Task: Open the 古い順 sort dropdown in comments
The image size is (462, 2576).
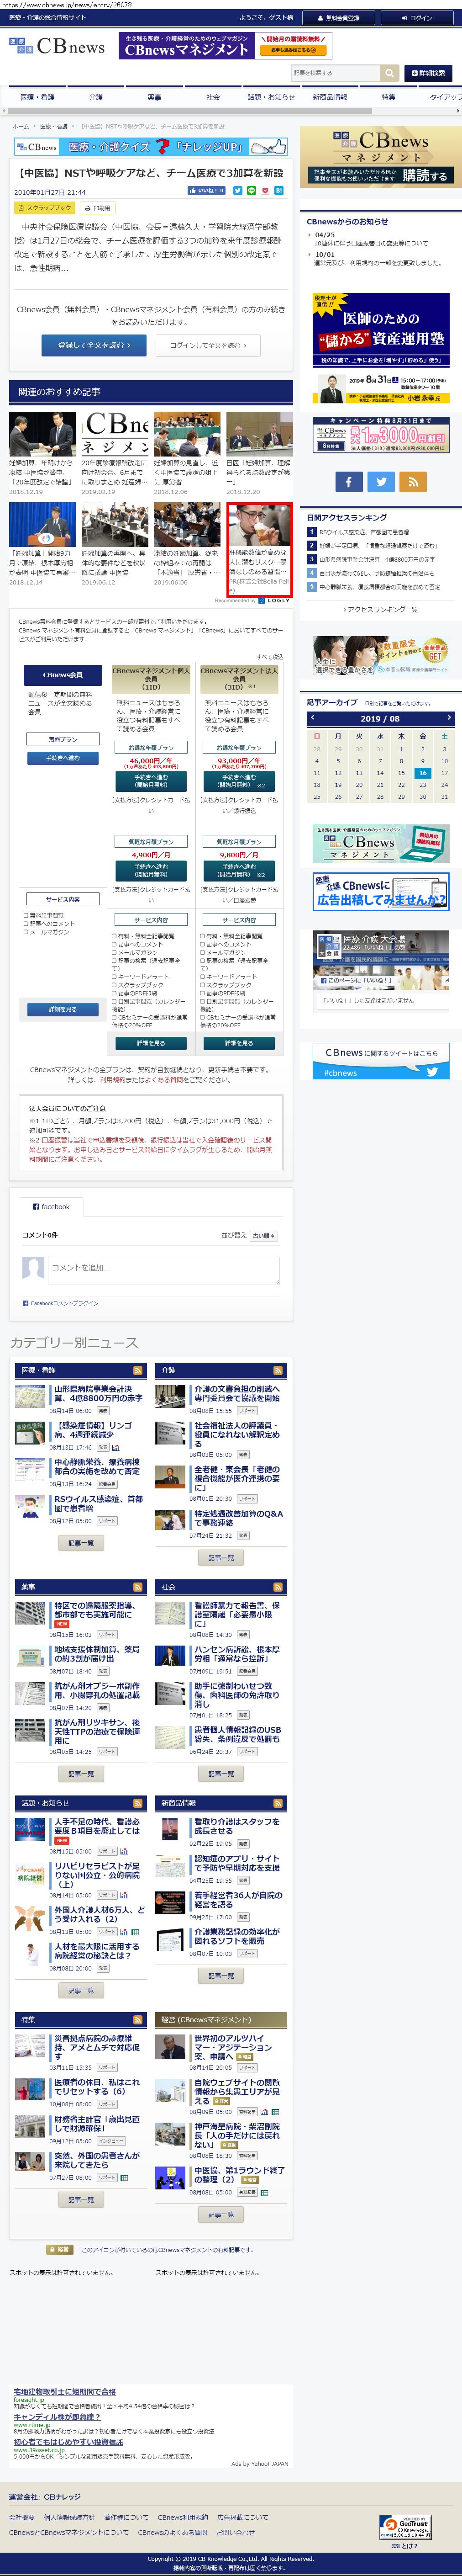Action: pos(264,1236)
